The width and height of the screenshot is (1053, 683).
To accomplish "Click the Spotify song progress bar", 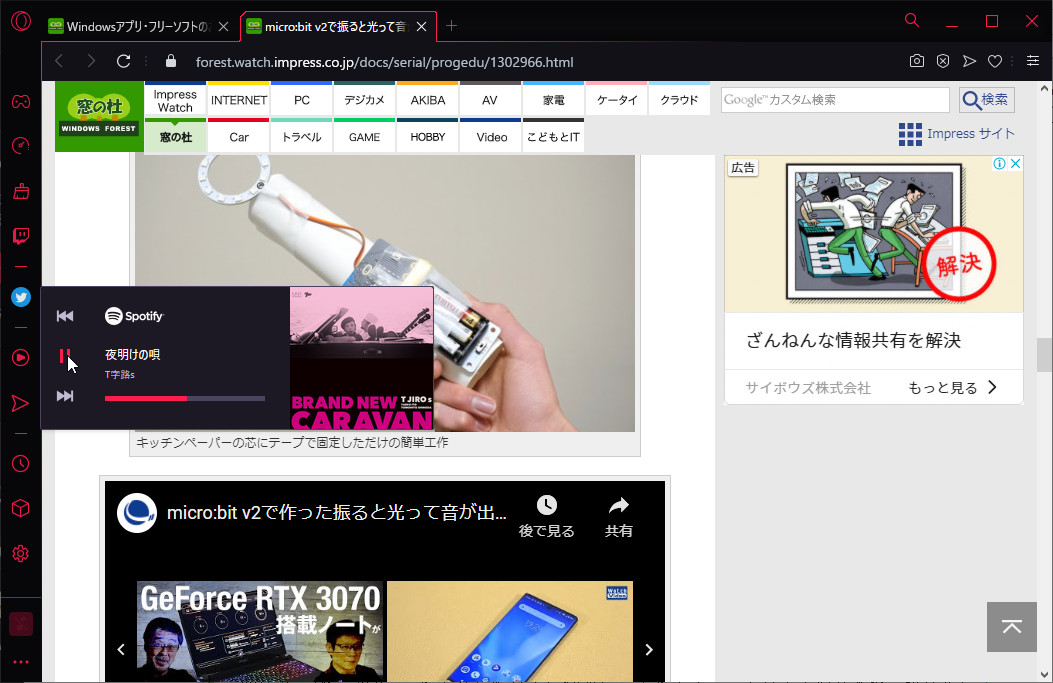I will [185, 399].
